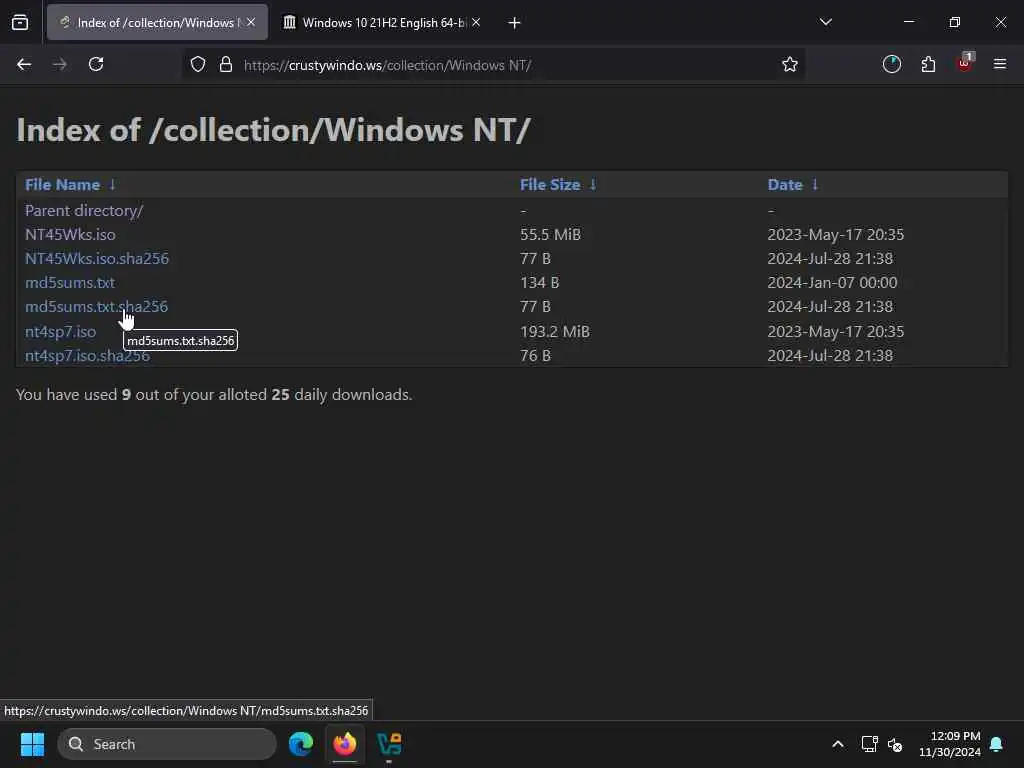Download the NT45Wks.iso file
This screenshot has height=768, width=1024.
[70, 234]
